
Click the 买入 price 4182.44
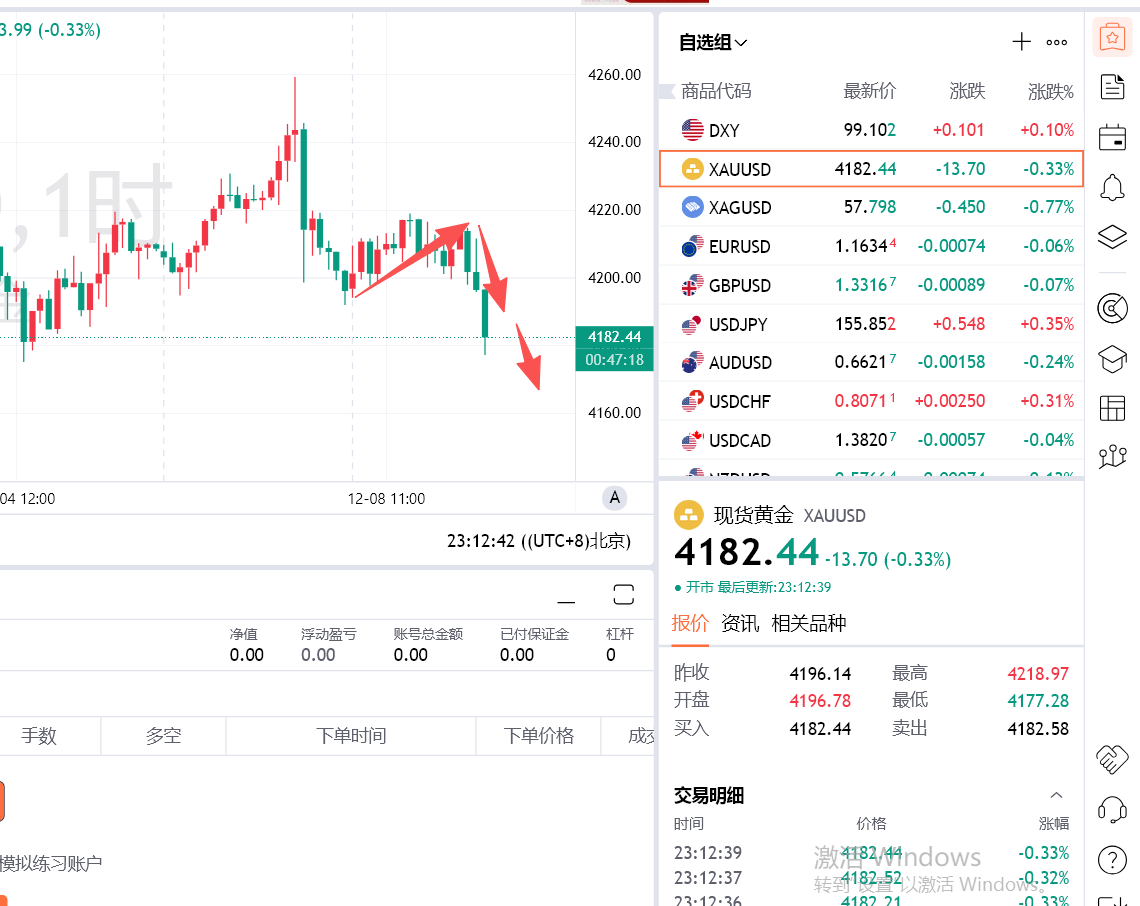820,729
